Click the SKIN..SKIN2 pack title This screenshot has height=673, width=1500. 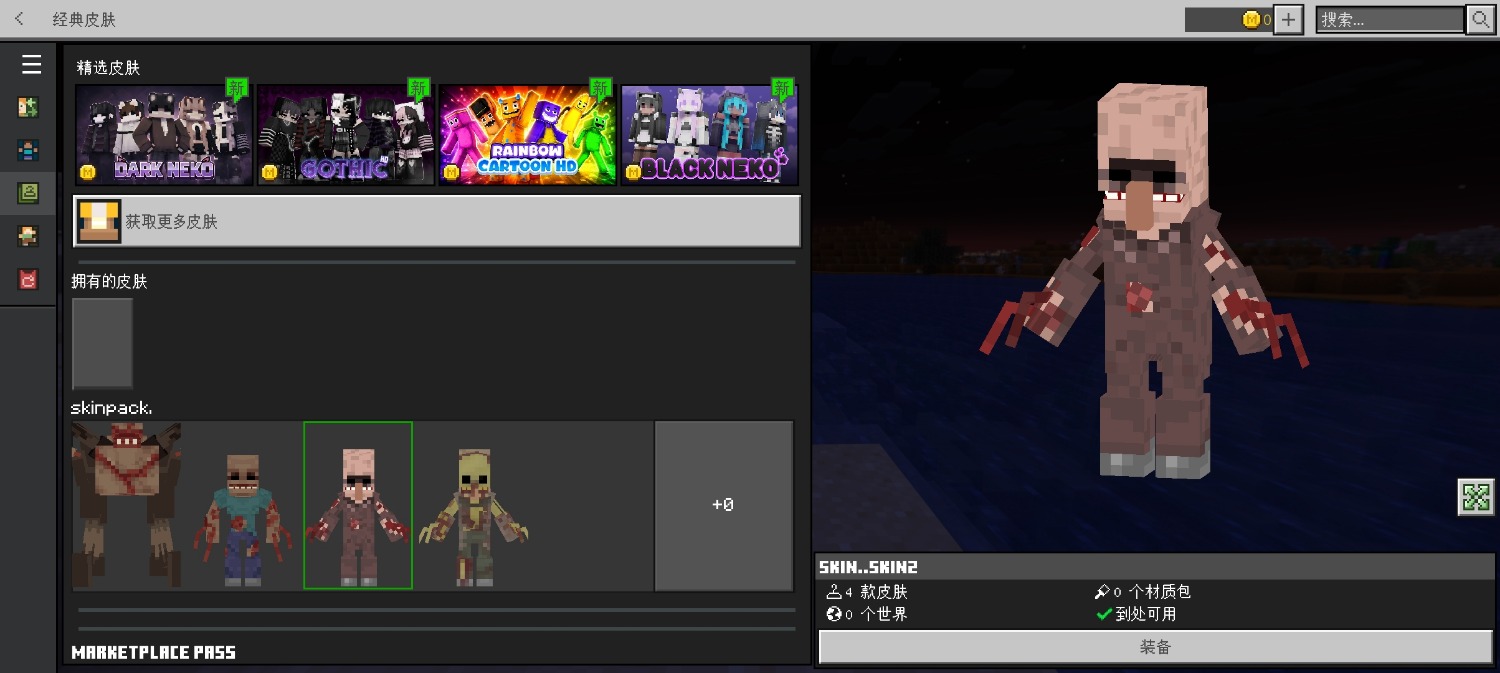tap(869, 566)
